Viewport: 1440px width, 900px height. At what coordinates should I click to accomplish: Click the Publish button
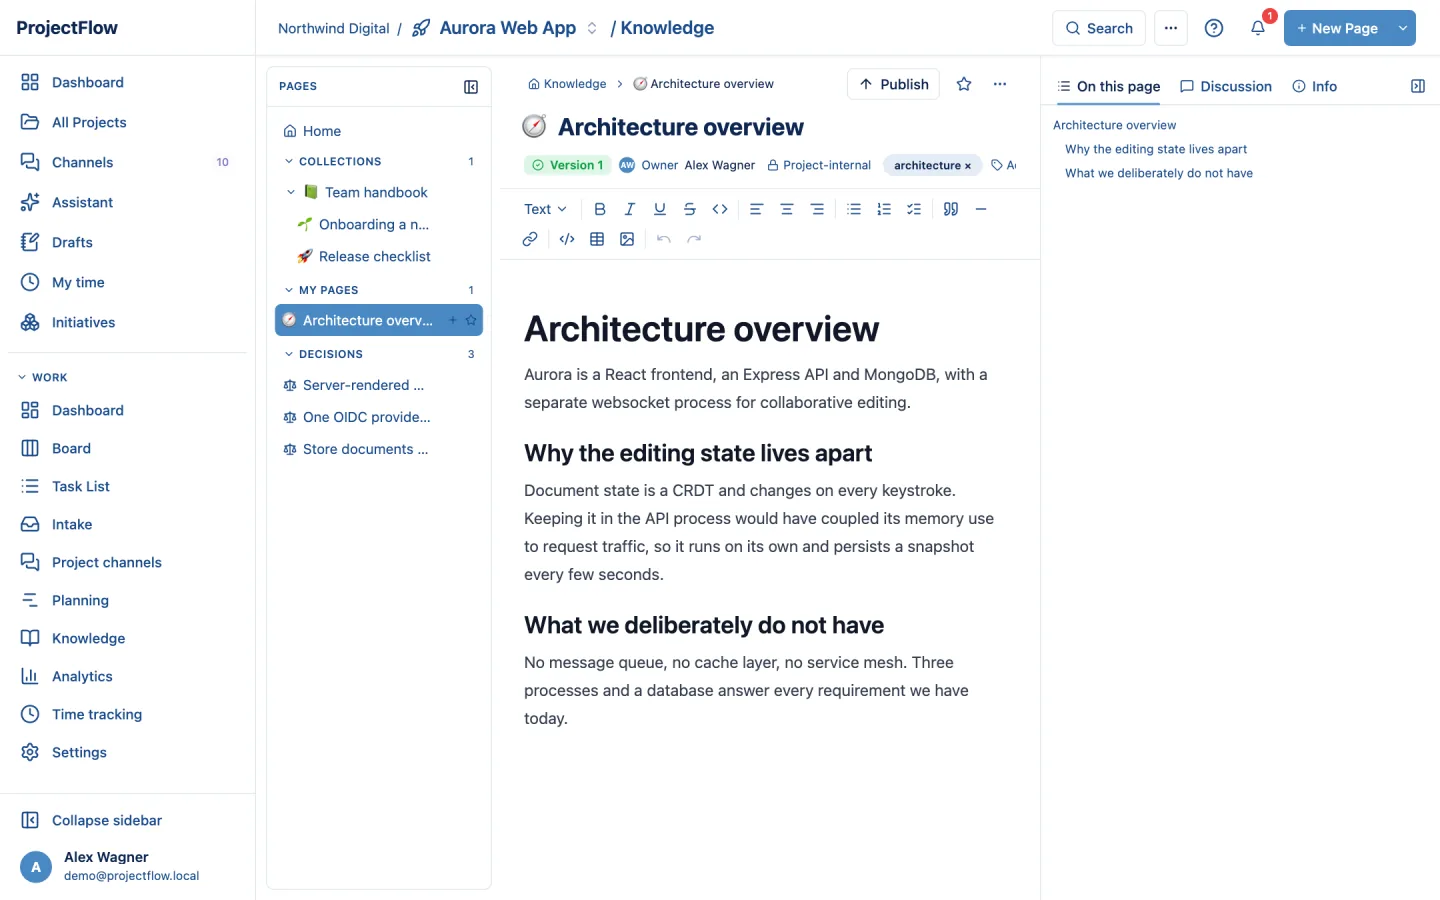coord(894,84)
